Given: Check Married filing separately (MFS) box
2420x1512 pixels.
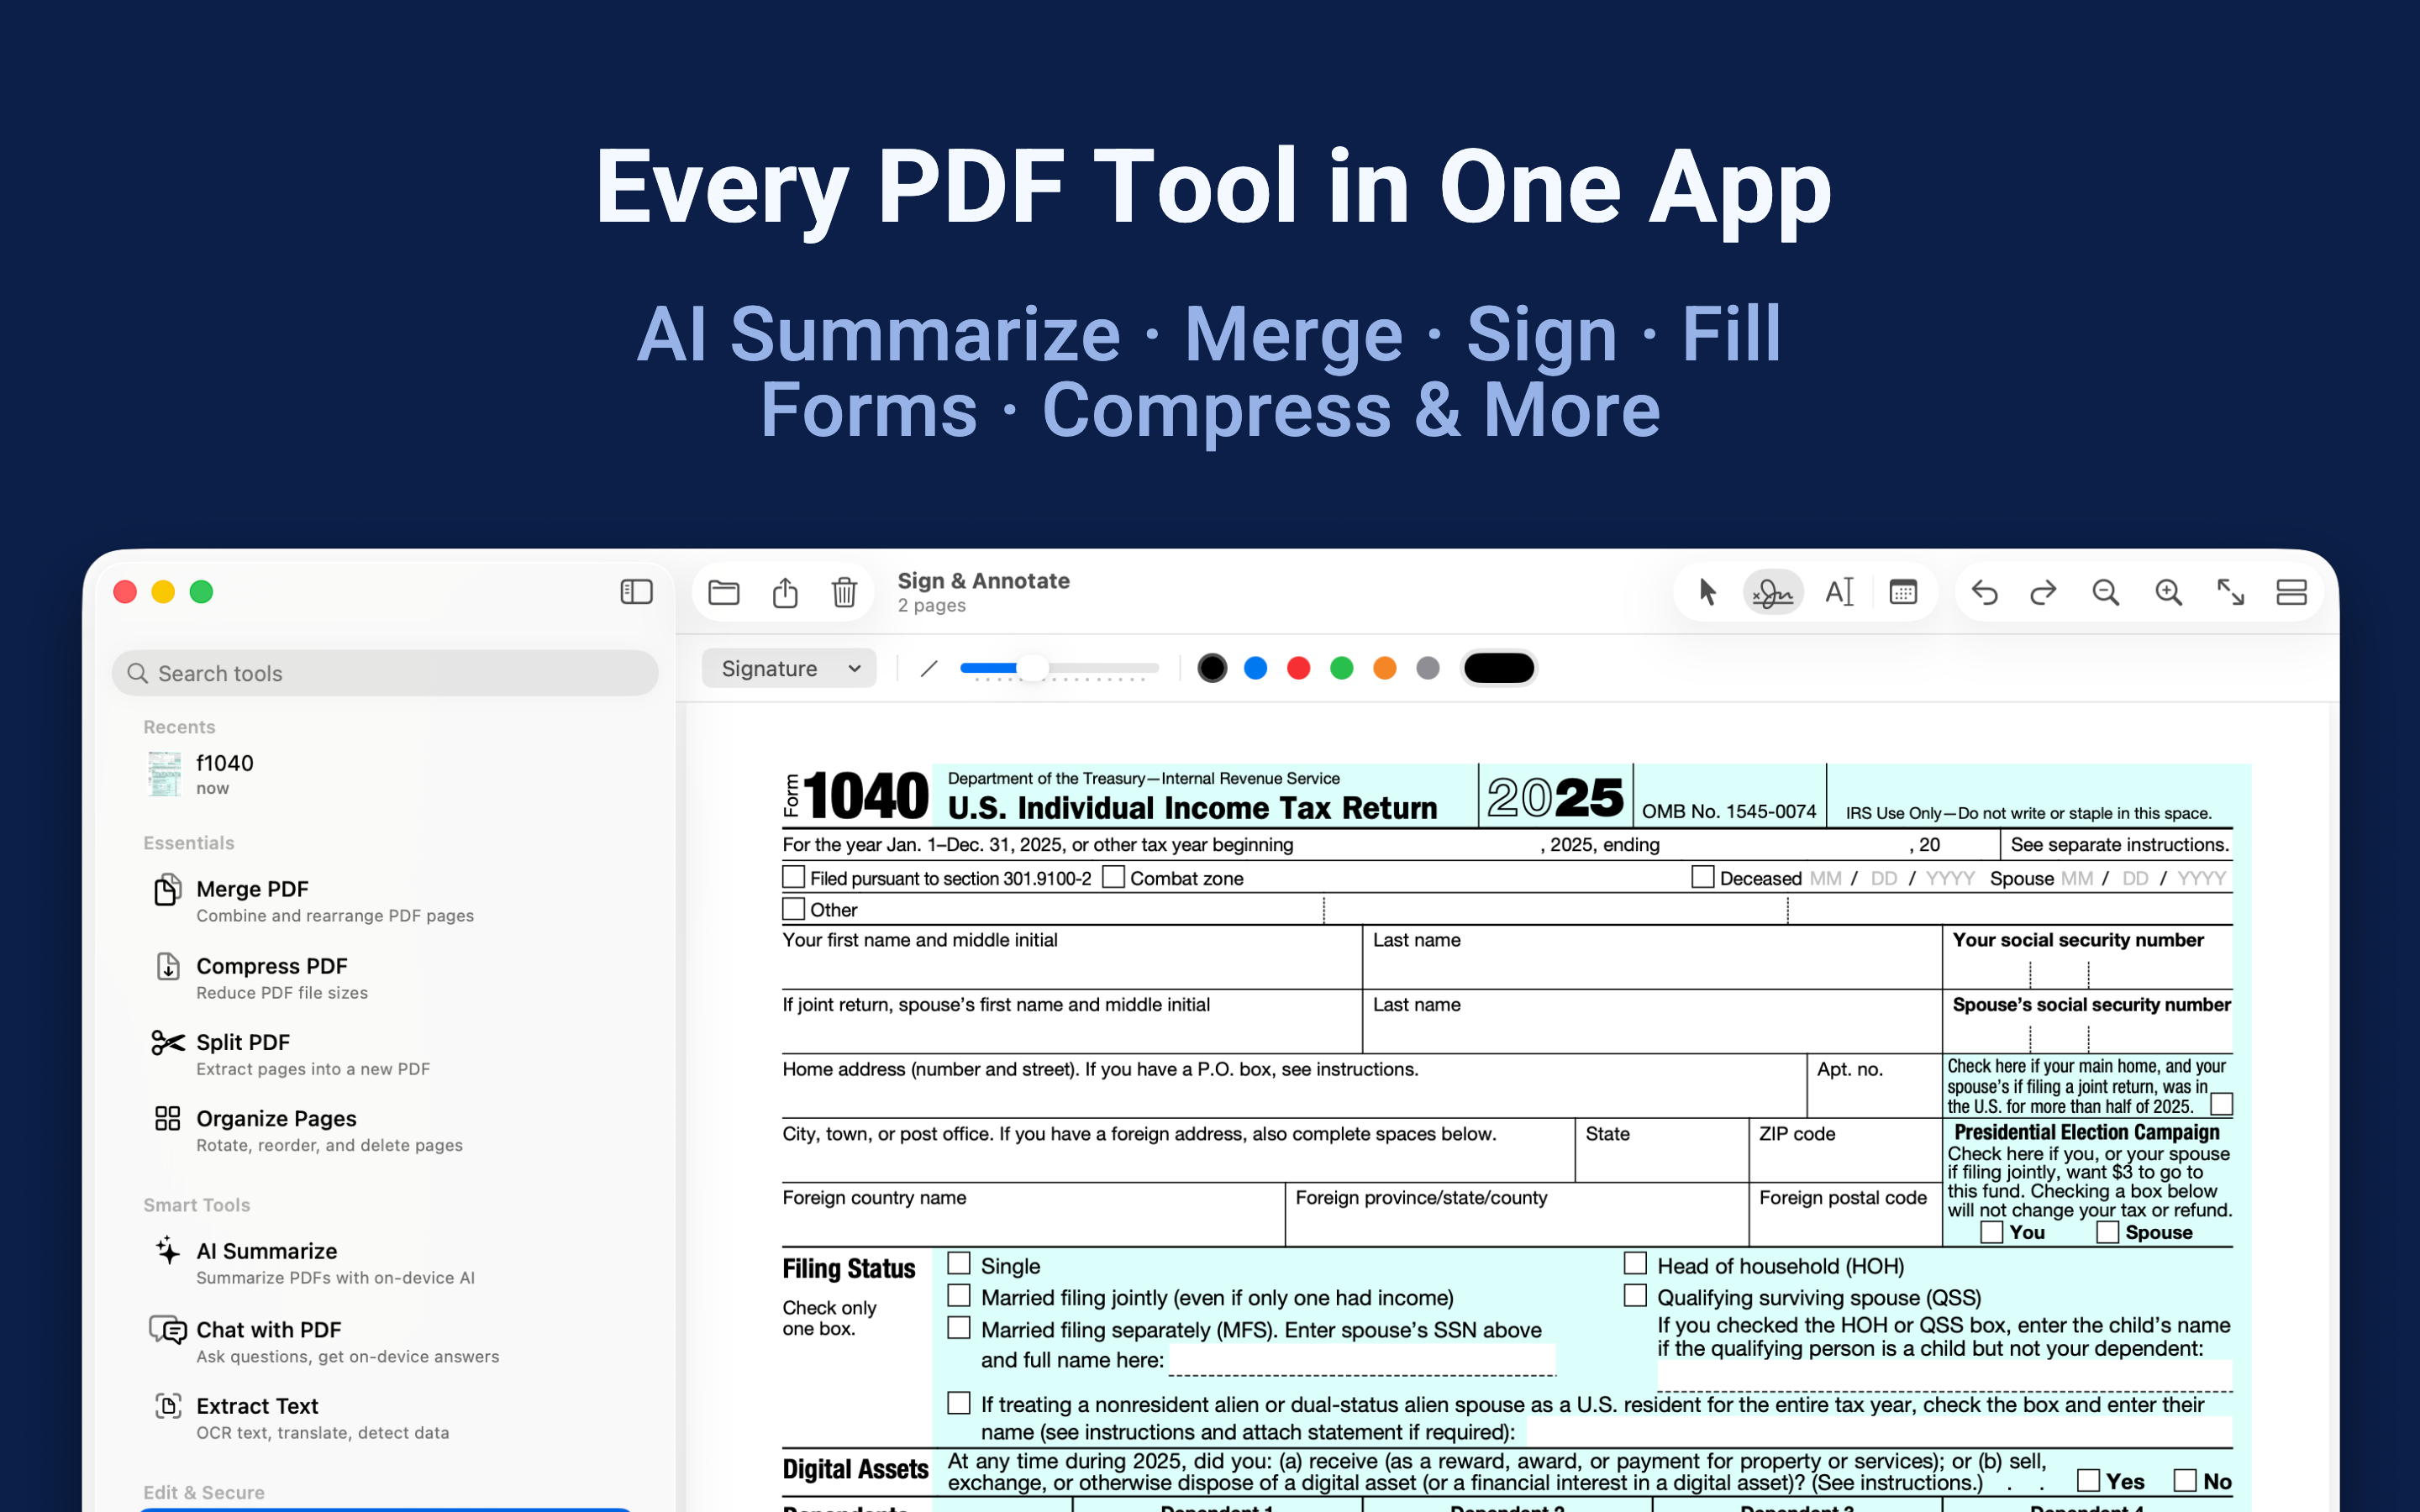Looking at the screenshot, I should [959, 1328].
